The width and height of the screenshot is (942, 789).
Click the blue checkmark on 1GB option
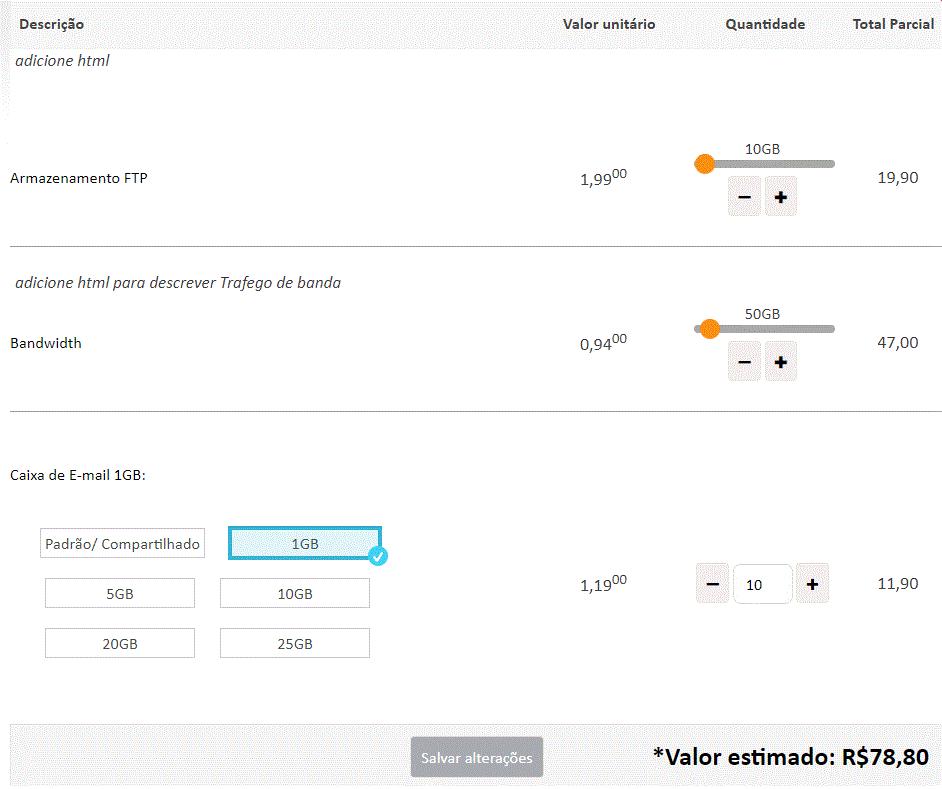pos(377,556)
